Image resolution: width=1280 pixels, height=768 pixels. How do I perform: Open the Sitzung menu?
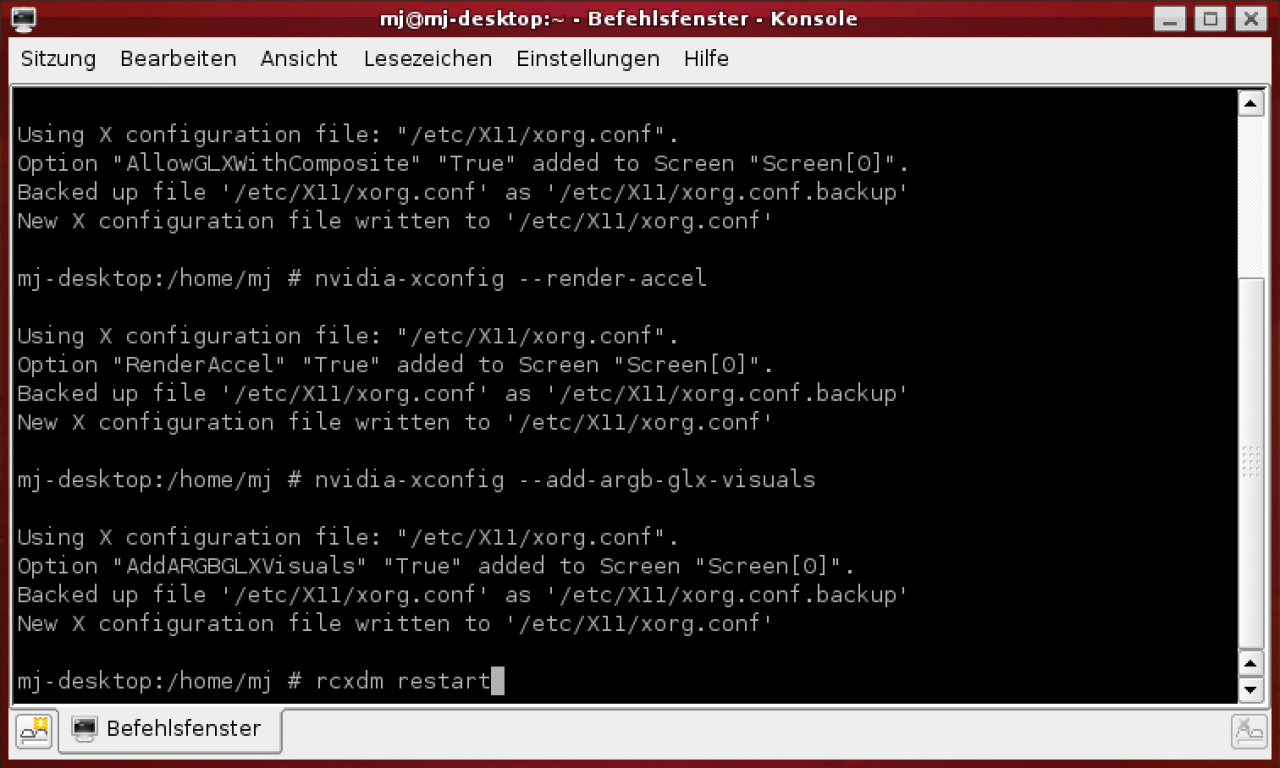58,59
